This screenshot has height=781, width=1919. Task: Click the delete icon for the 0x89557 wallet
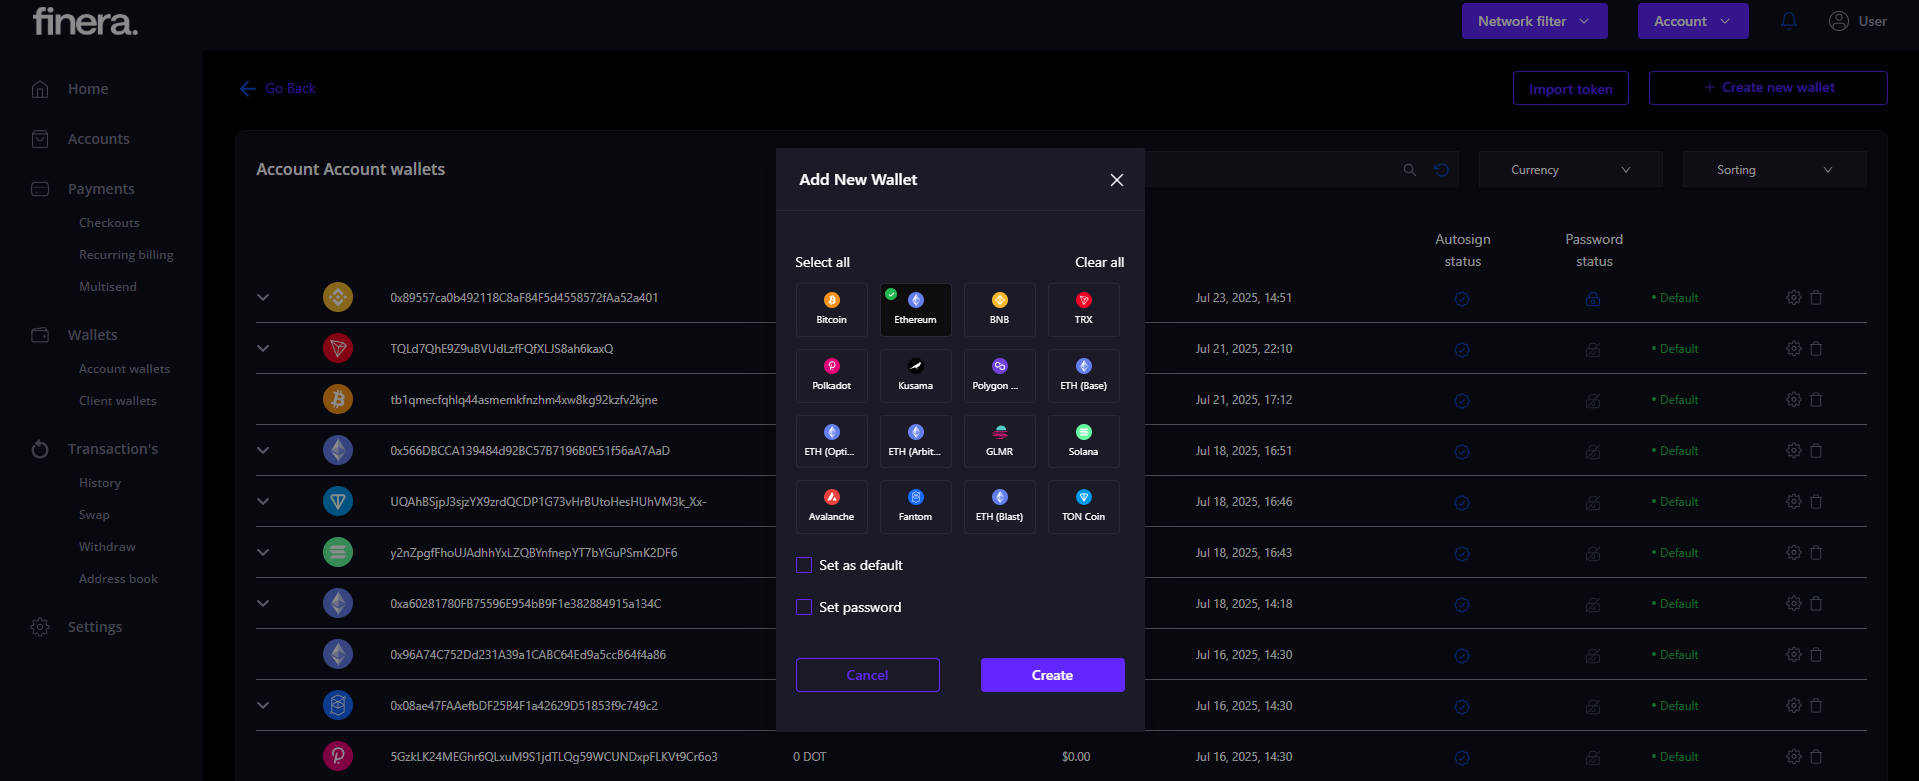(1816, 298)
